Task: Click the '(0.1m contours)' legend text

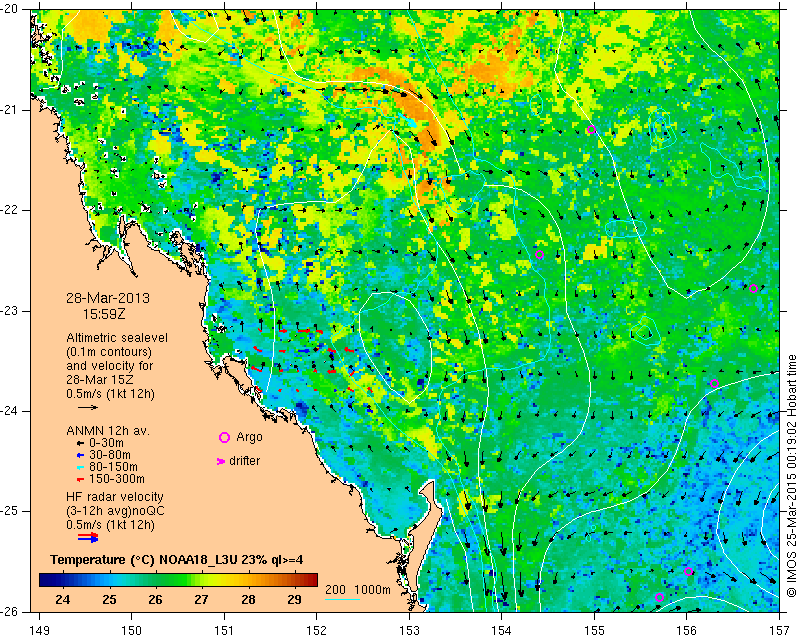Action: [x=109, y=352]
